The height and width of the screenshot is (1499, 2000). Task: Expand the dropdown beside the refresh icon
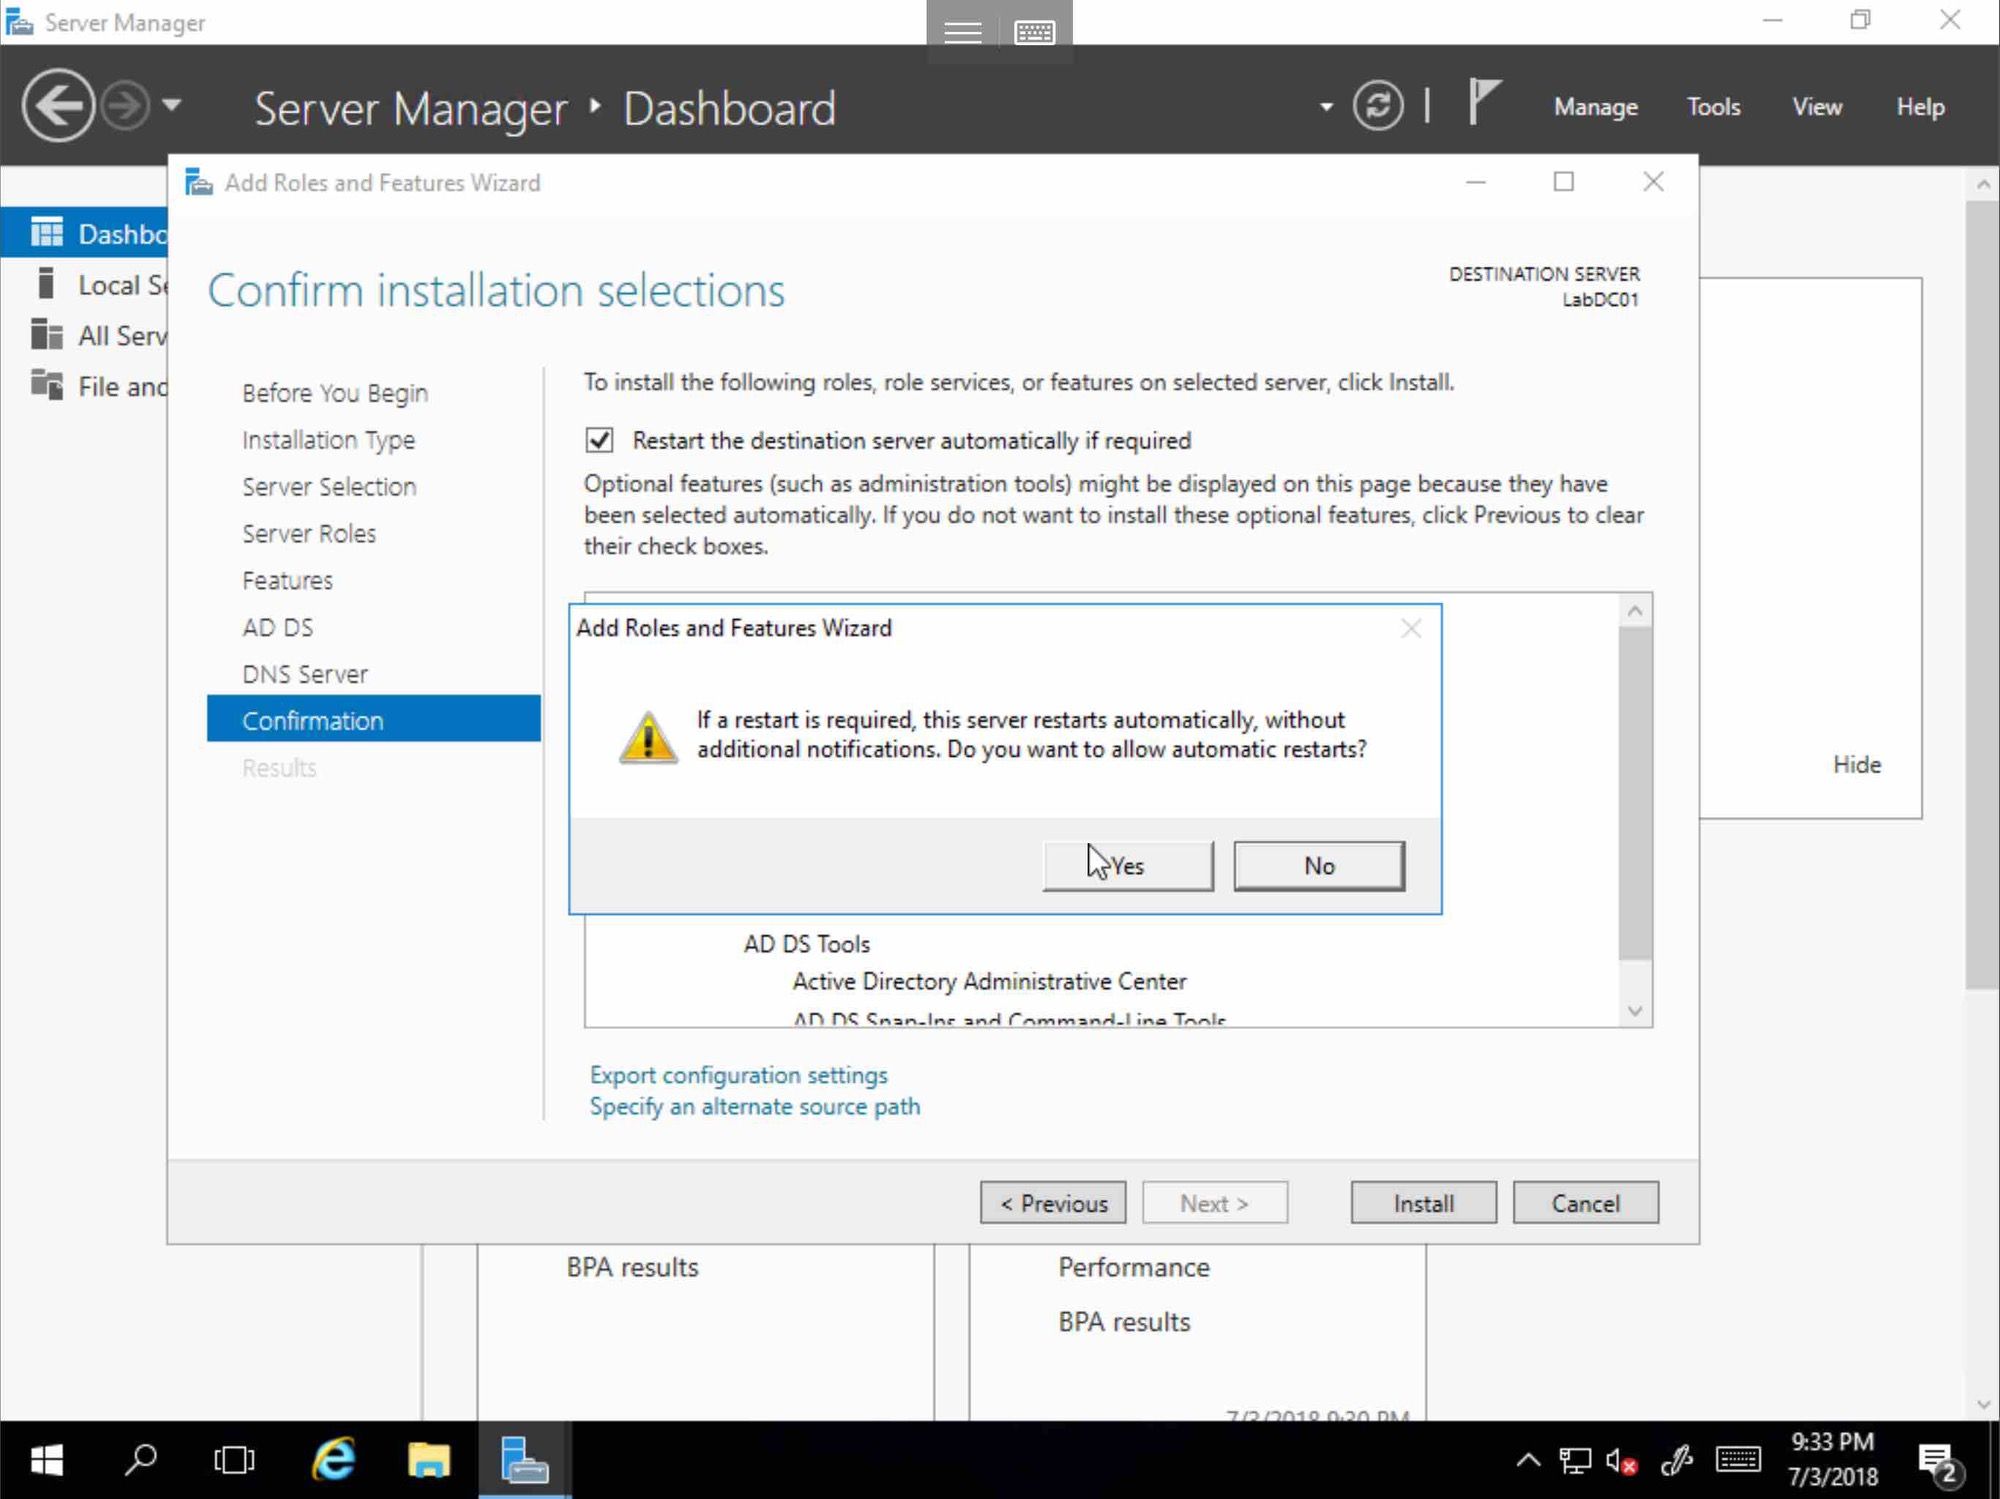1326,106
